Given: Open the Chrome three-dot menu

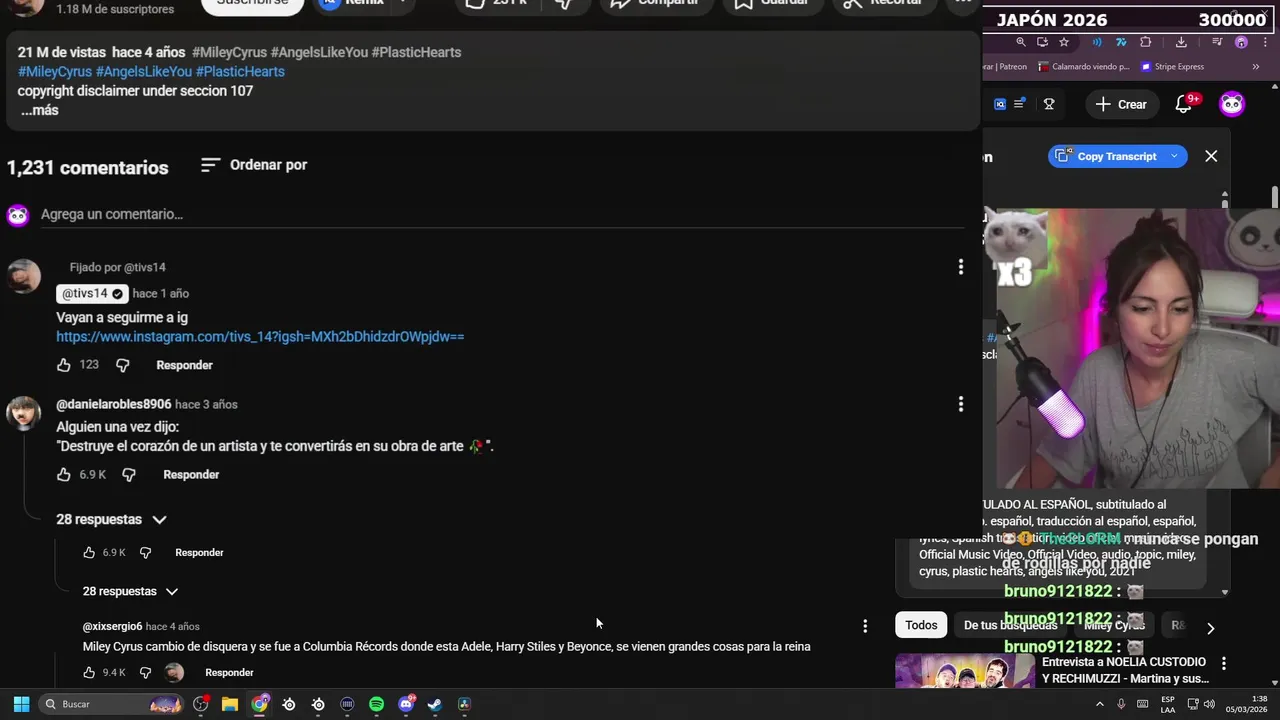Looking at the screenshot, I should point(1264,42).
